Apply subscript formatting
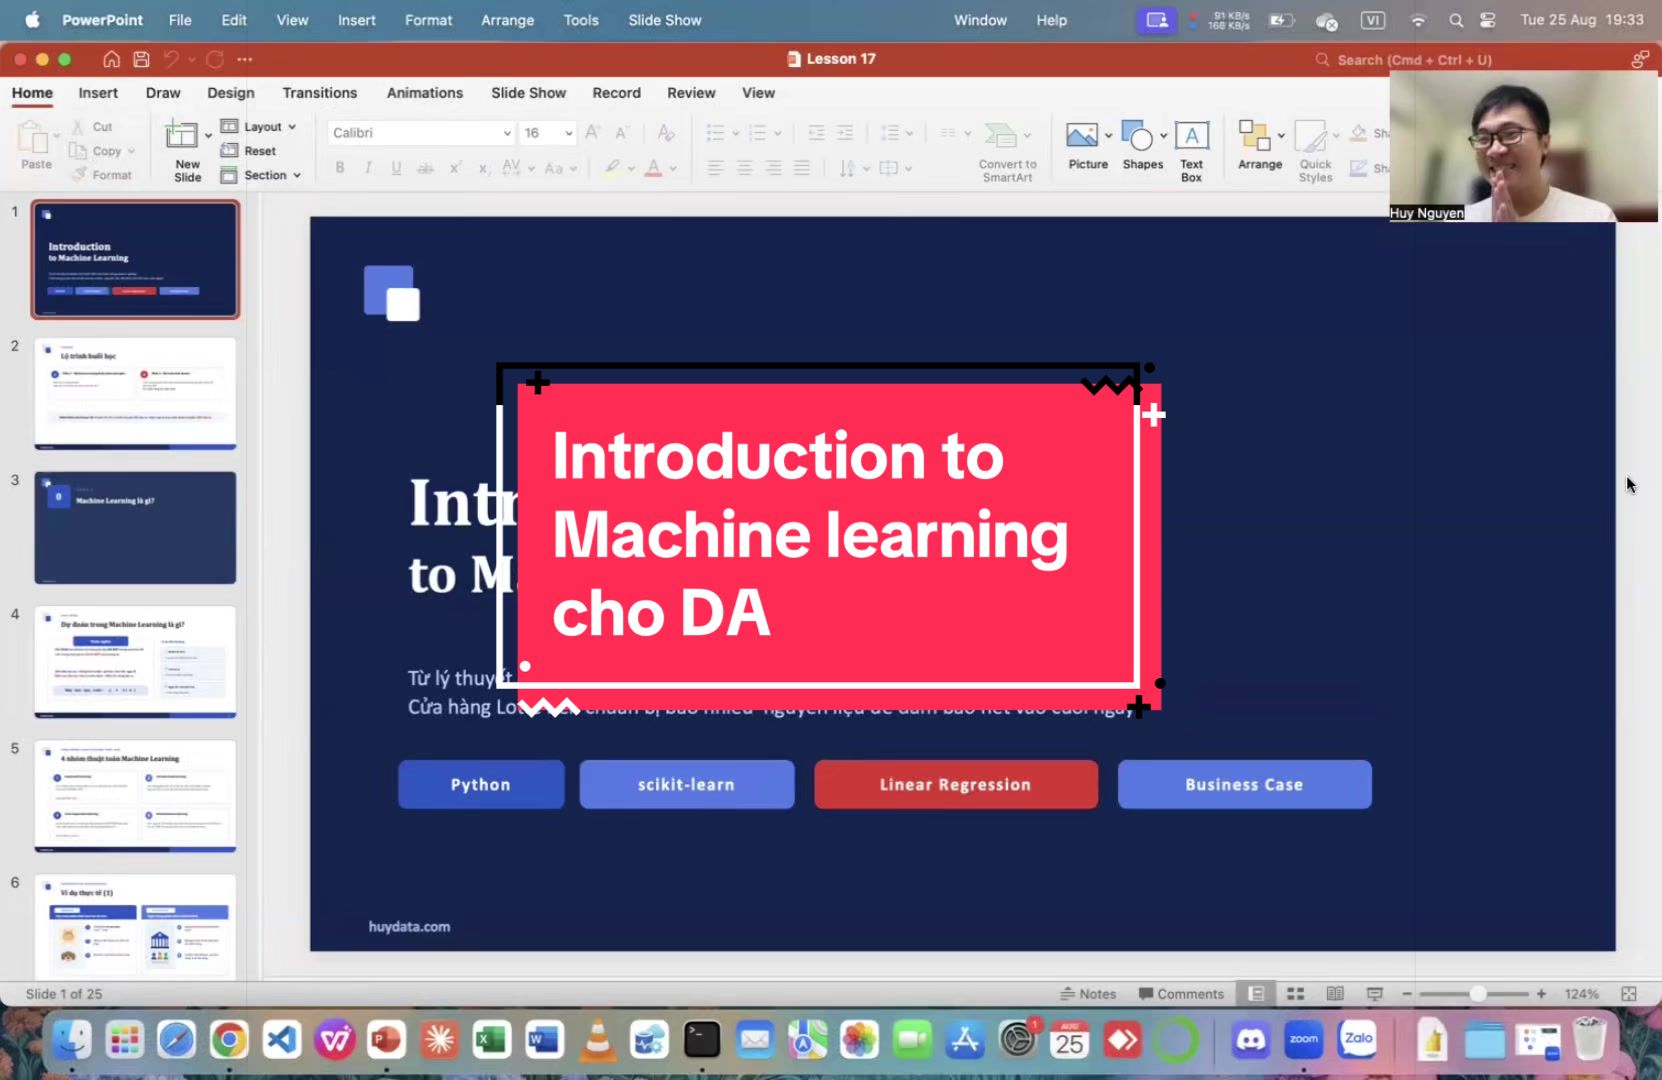Image resolution: width=1662 pixels, height=1080 pixels. click(484, 168)
